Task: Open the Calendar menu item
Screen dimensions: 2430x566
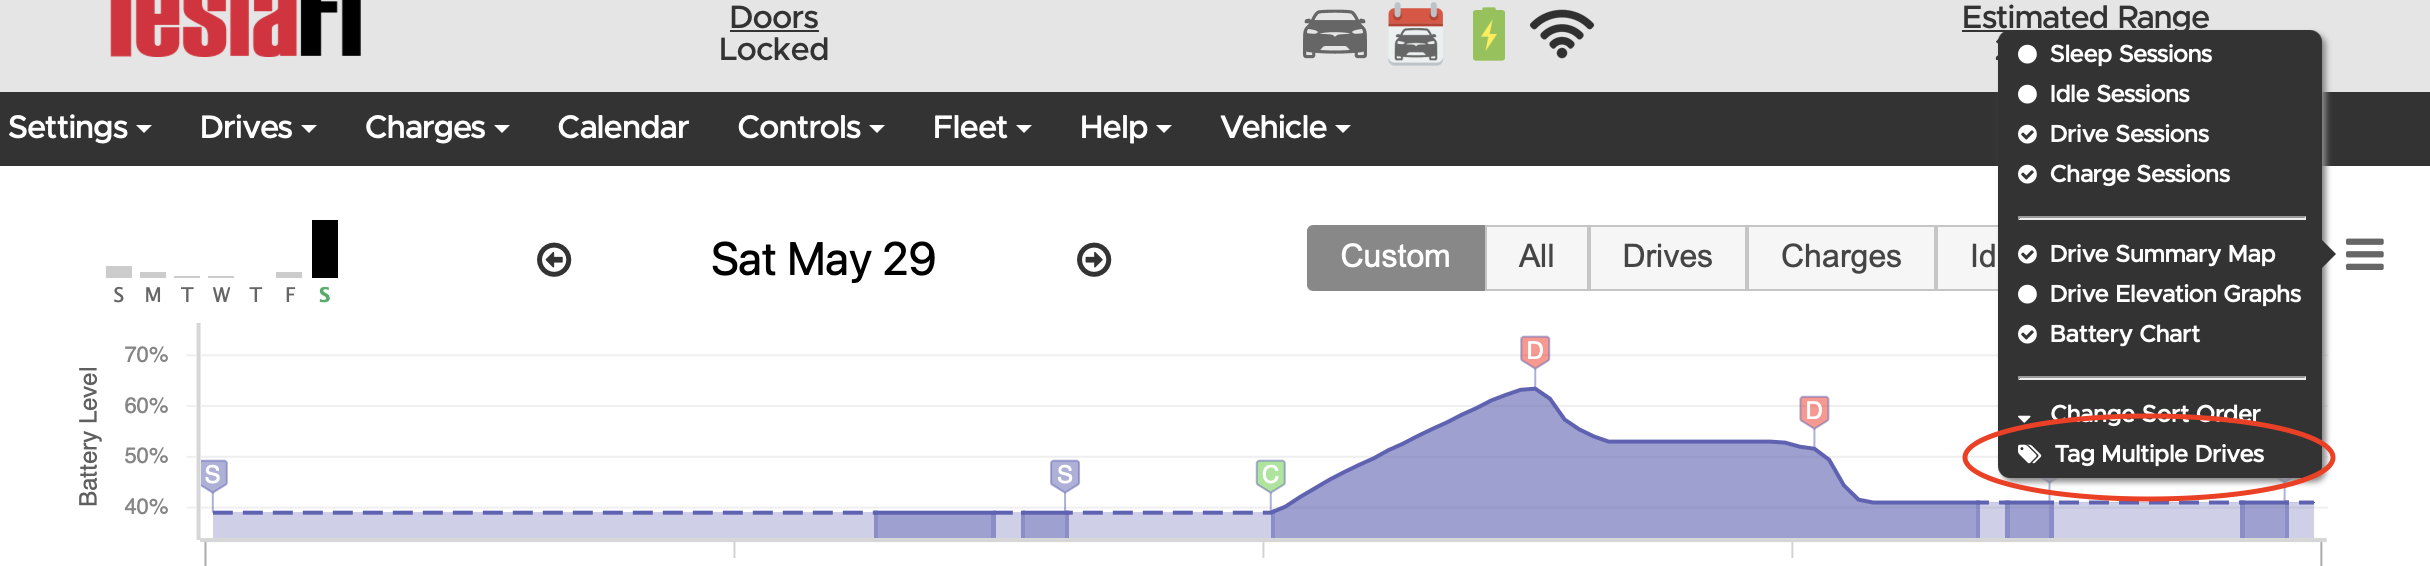Action: [623, 128]
